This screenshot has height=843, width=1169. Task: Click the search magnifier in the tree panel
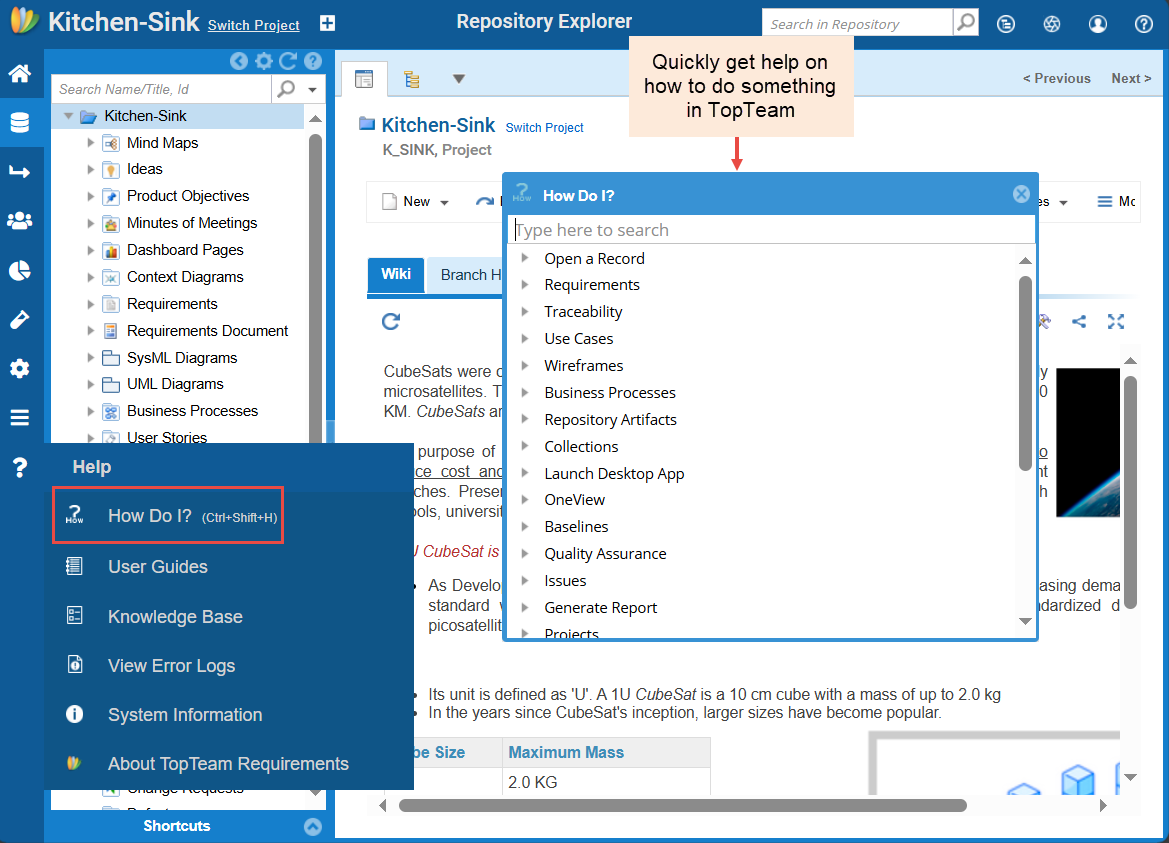point(286,89)
